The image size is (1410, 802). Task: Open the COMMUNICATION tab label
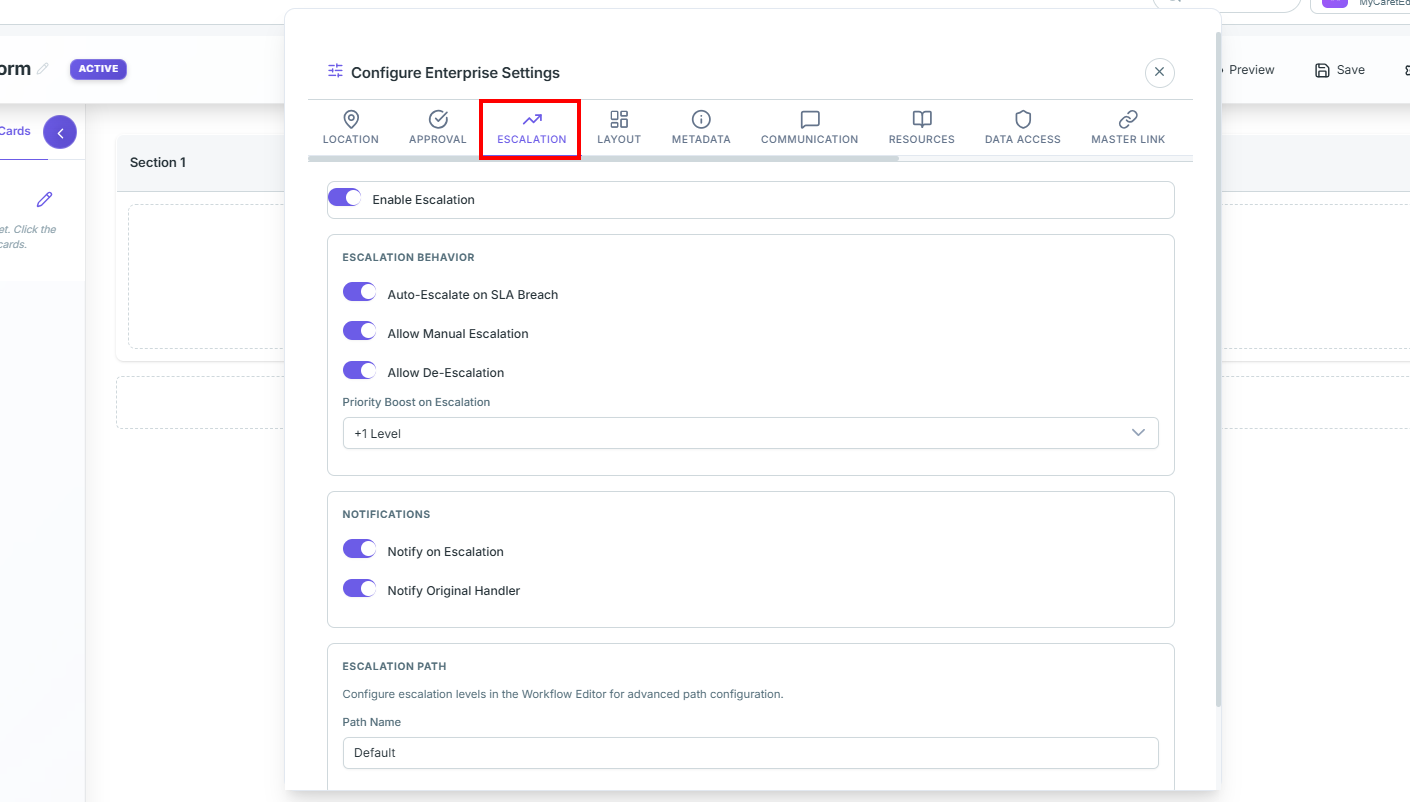[810, 139]
